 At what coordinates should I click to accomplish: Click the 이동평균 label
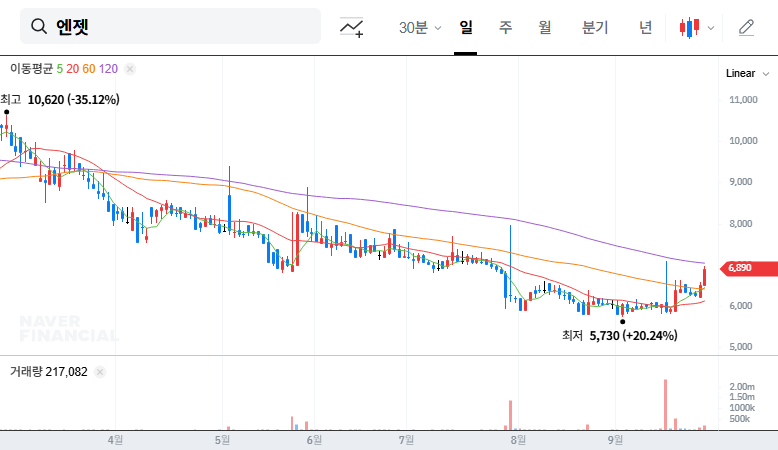(31, 69)
